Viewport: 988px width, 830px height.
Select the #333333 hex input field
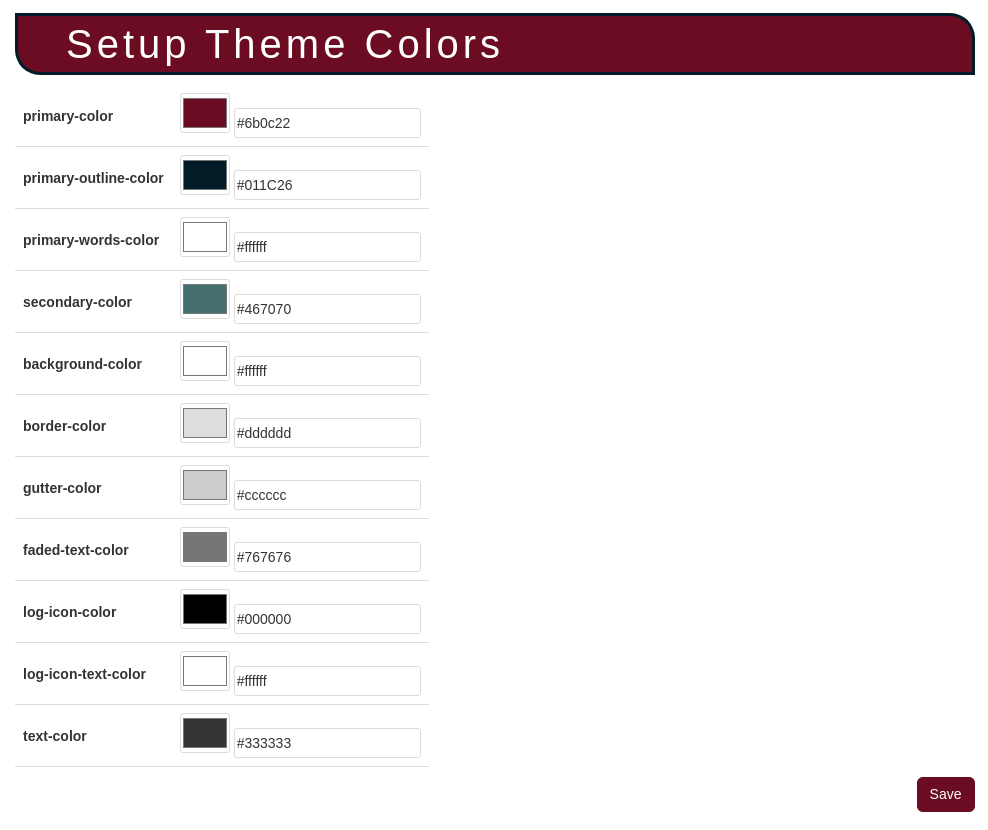point(327,743)
